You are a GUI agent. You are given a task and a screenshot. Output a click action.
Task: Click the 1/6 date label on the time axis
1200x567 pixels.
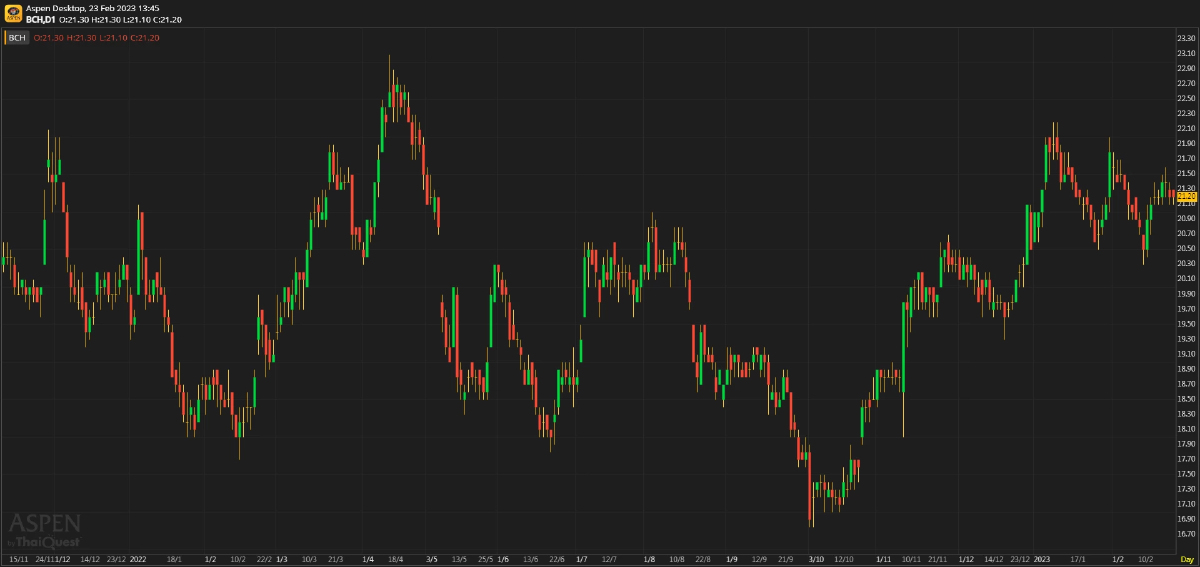(503, 559)
